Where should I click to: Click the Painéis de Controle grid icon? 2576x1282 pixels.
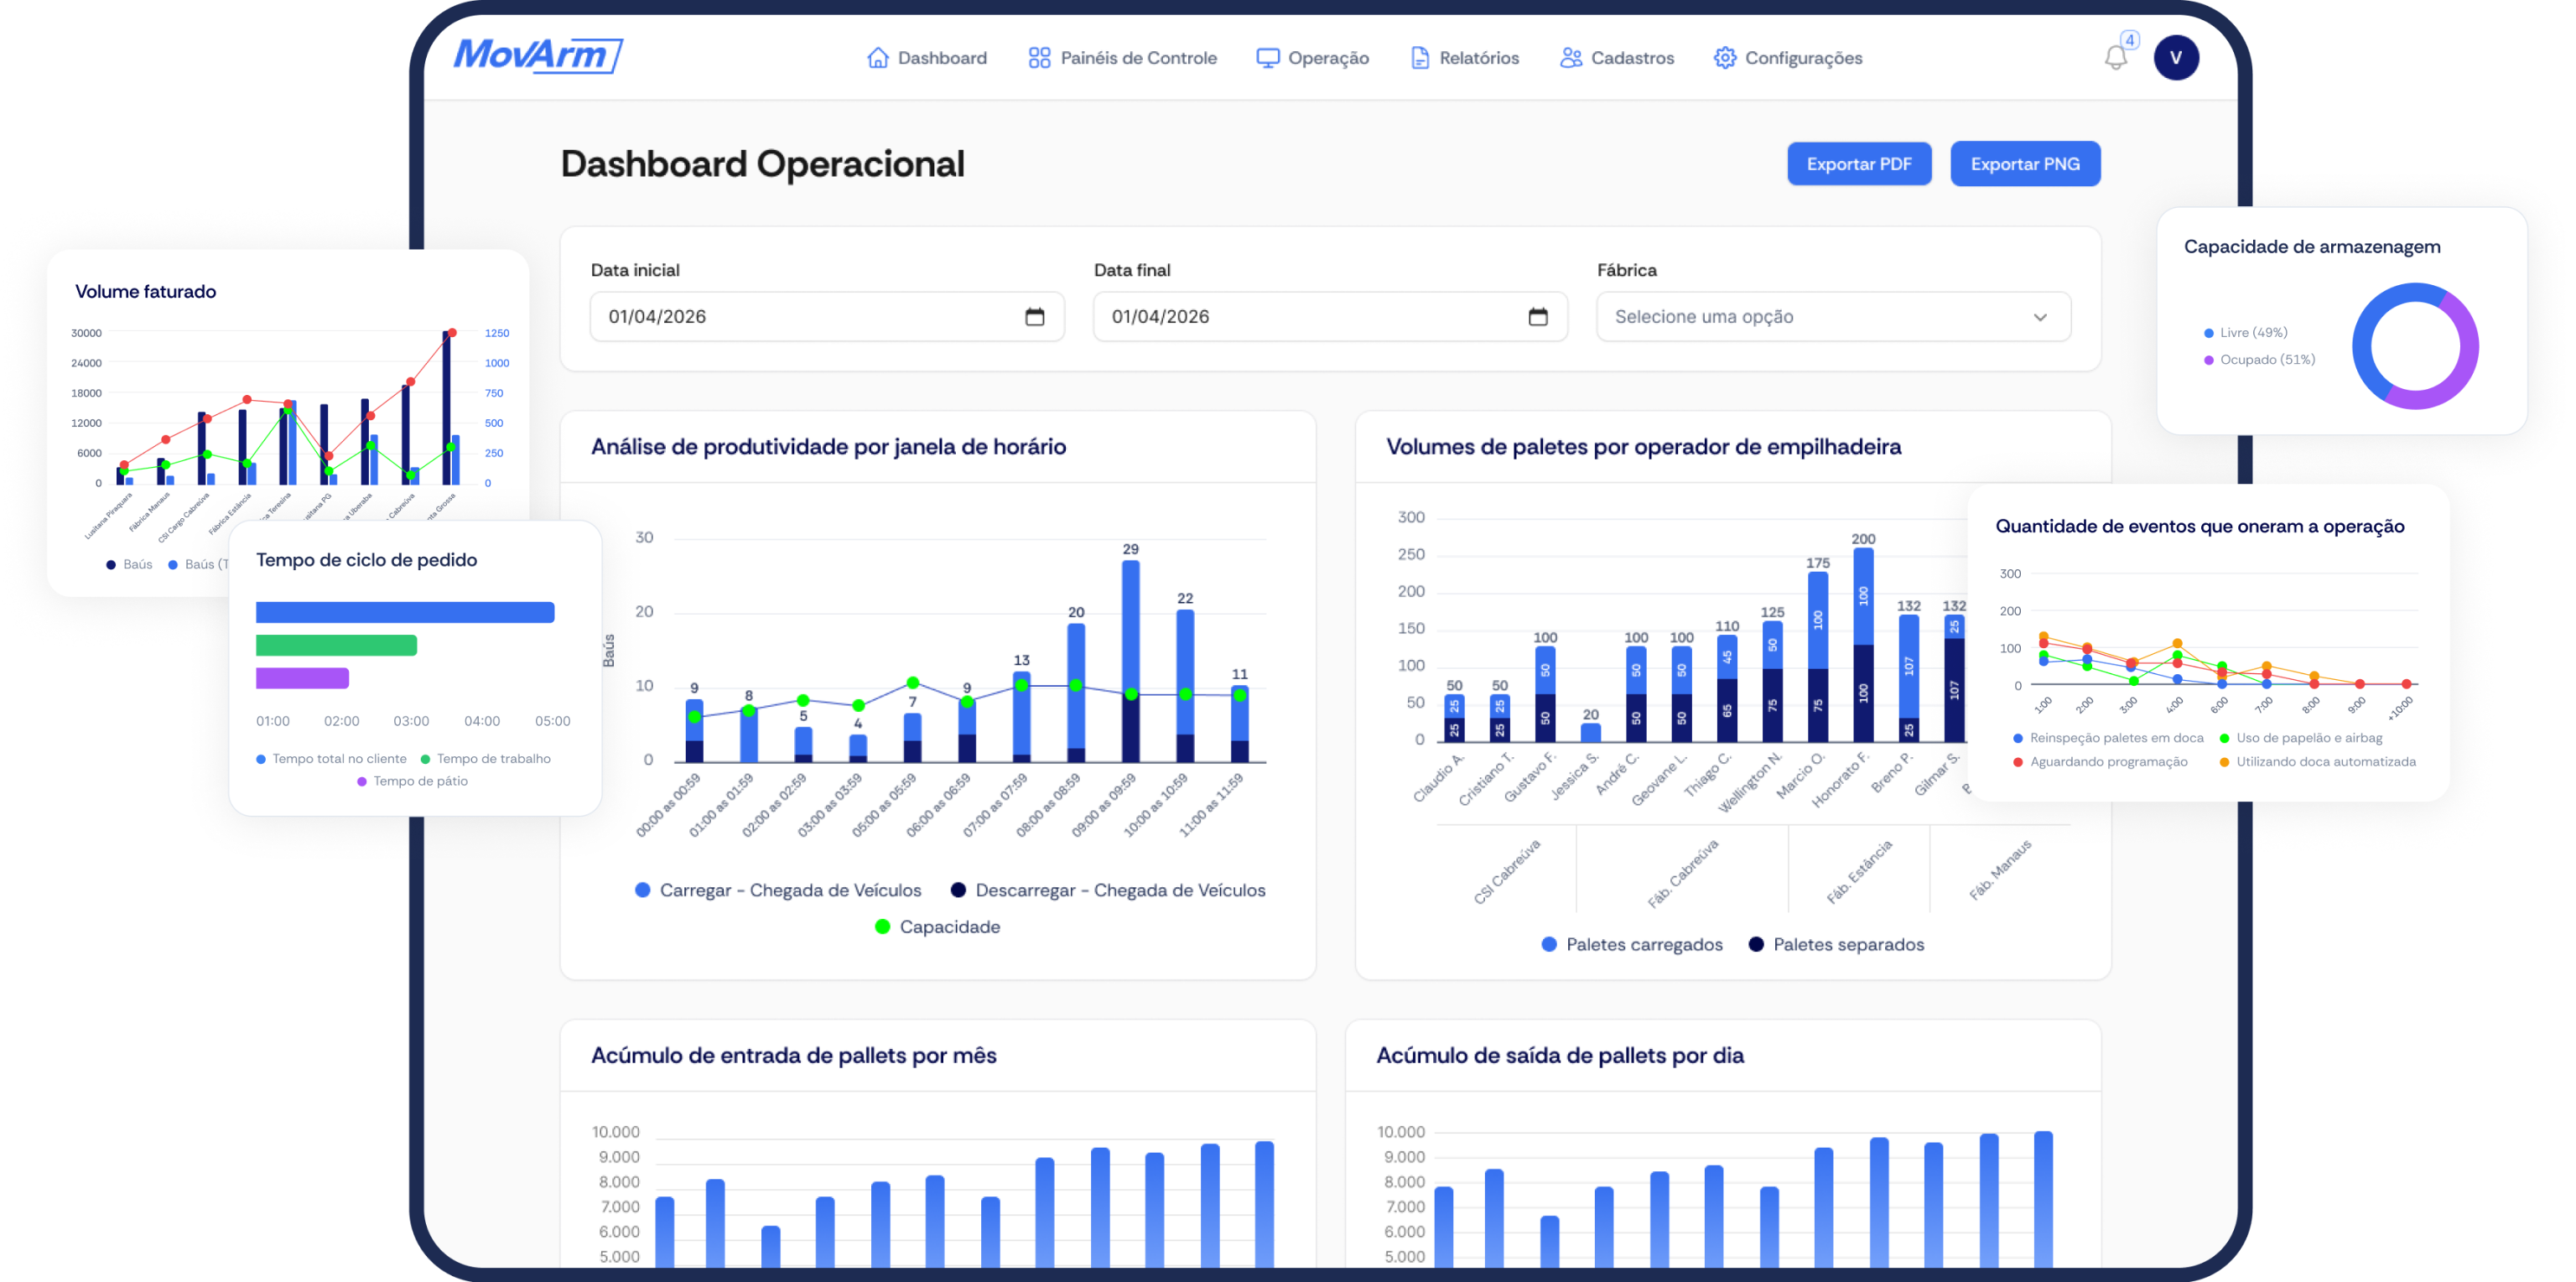click(1039, 58)
